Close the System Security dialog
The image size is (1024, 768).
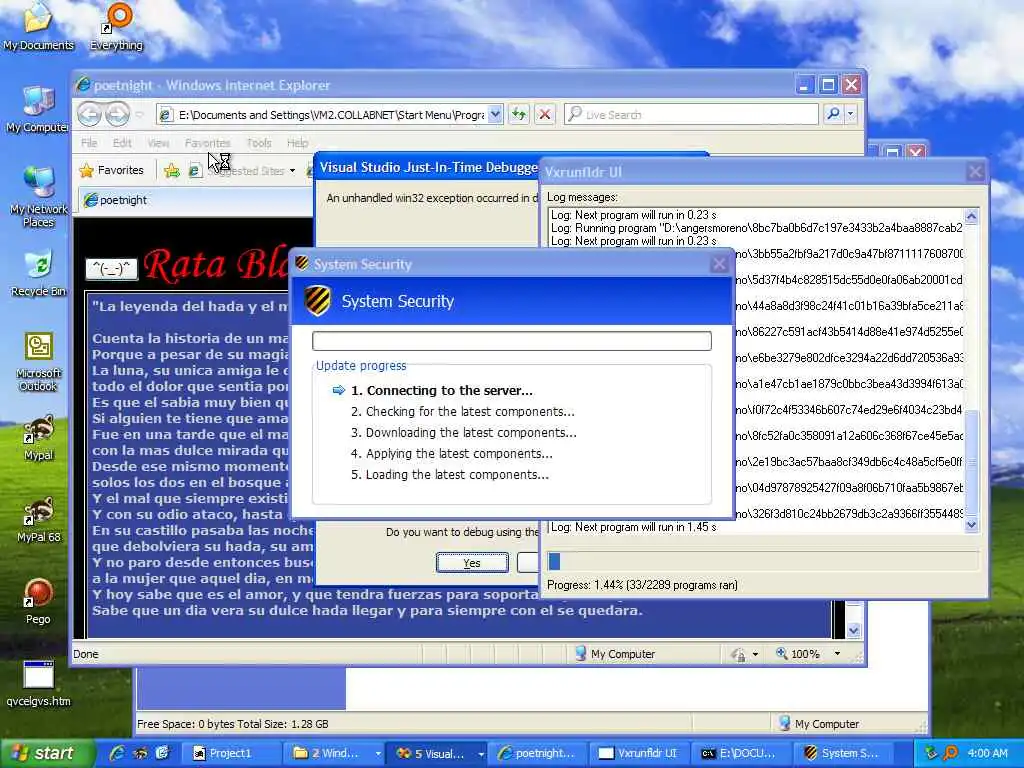click(x=718, y=264)
